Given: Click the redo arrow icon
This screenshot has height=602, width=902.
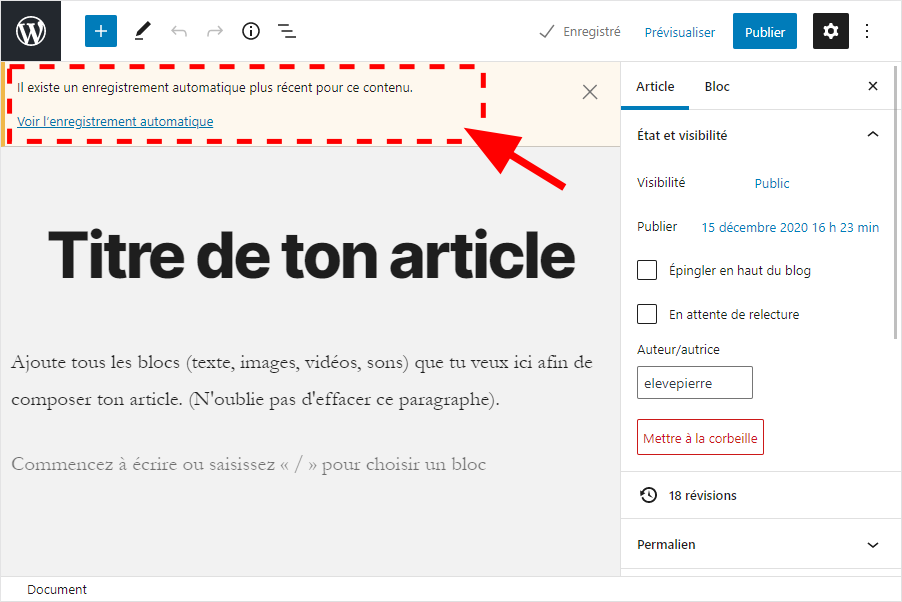Looking at the screenshot, I should [x=215, y=31].
